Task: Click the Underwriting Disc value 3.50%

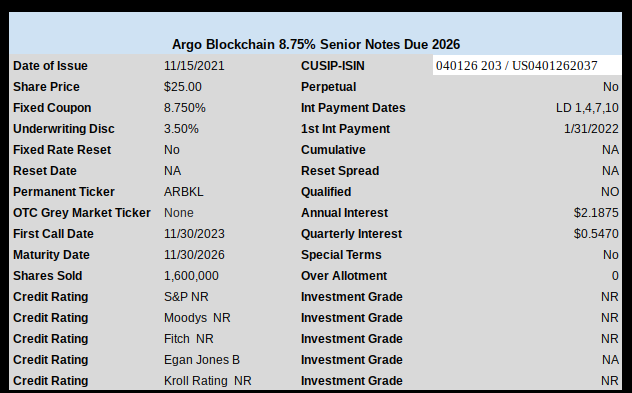Action: point(181,129)
